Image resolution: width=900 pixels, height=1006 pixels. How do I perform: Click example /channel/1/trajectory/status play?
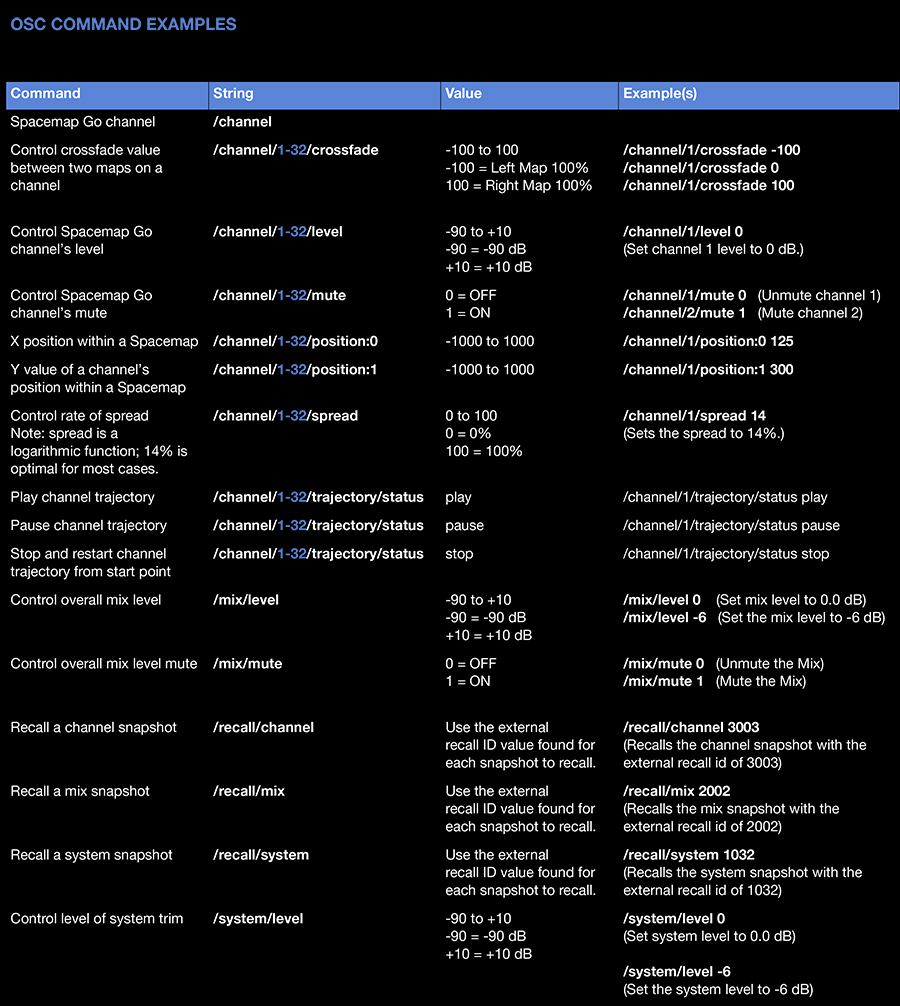point(725,497)
